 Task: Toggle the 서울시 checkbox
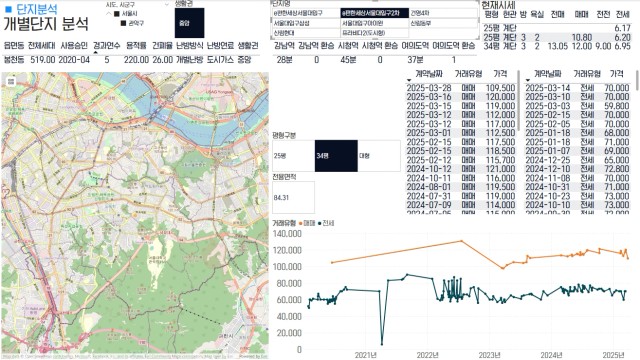click(117, 14)
